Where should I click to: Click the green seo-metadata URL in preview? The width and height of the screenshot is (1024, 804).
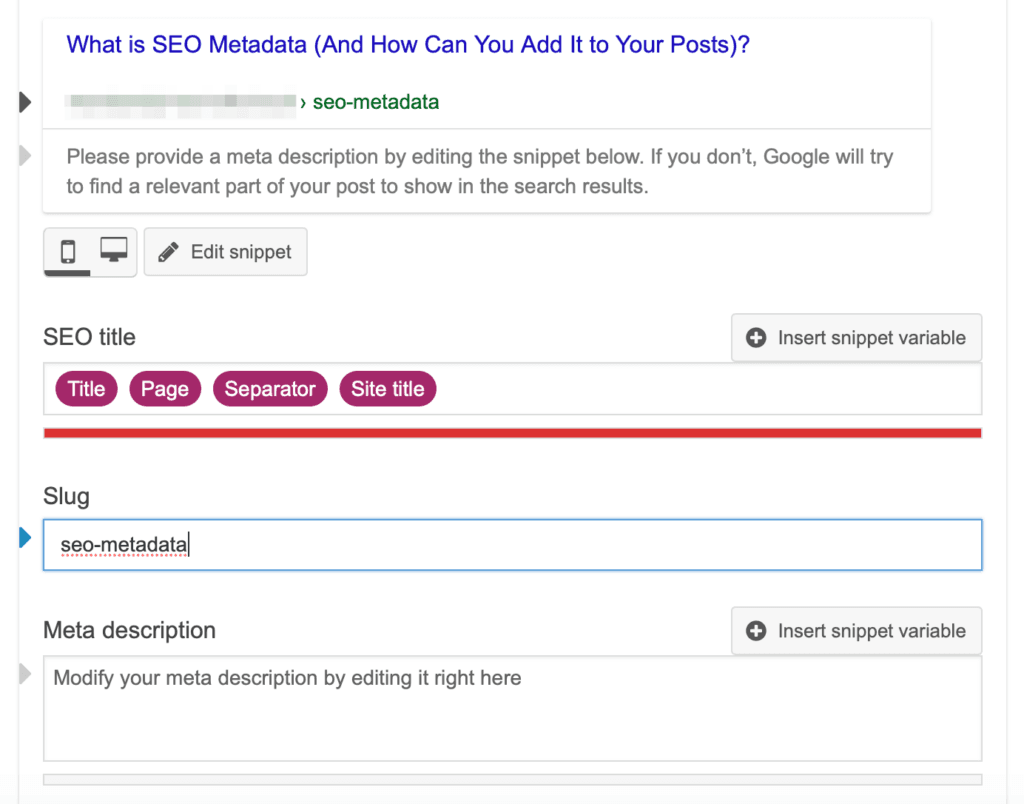click(x=375, y=102)
